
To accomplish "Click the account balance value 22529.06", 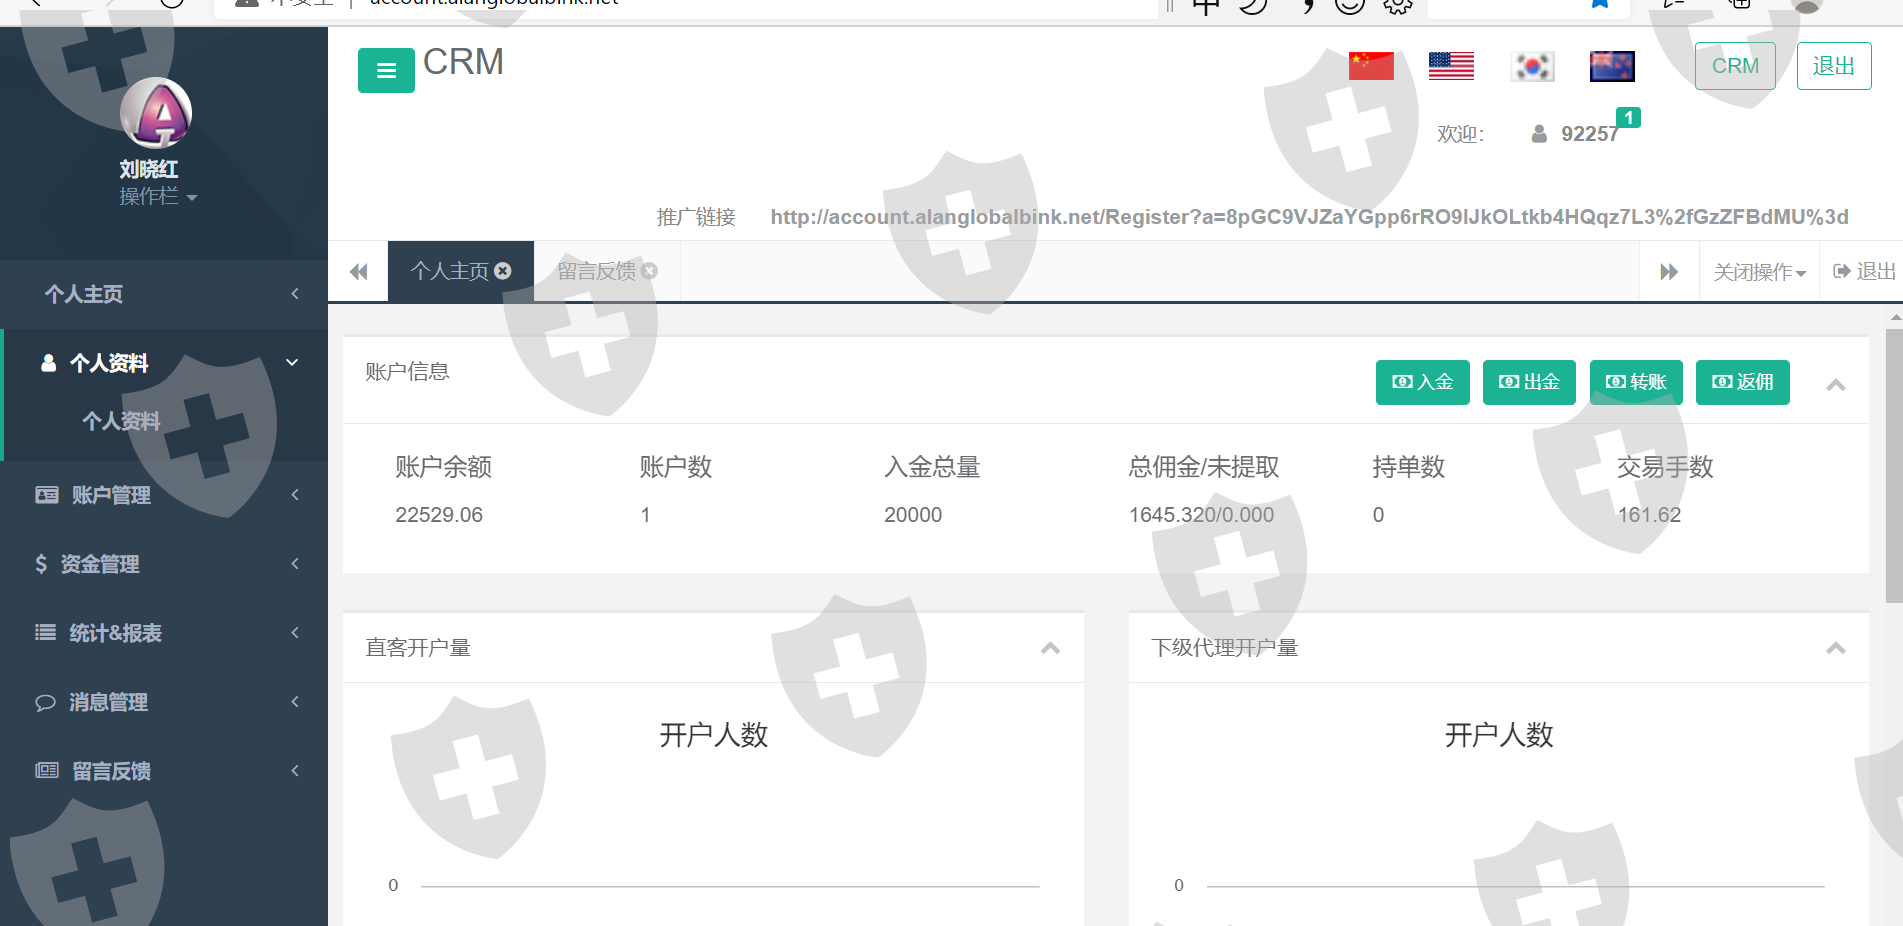I will coord(439,515).
